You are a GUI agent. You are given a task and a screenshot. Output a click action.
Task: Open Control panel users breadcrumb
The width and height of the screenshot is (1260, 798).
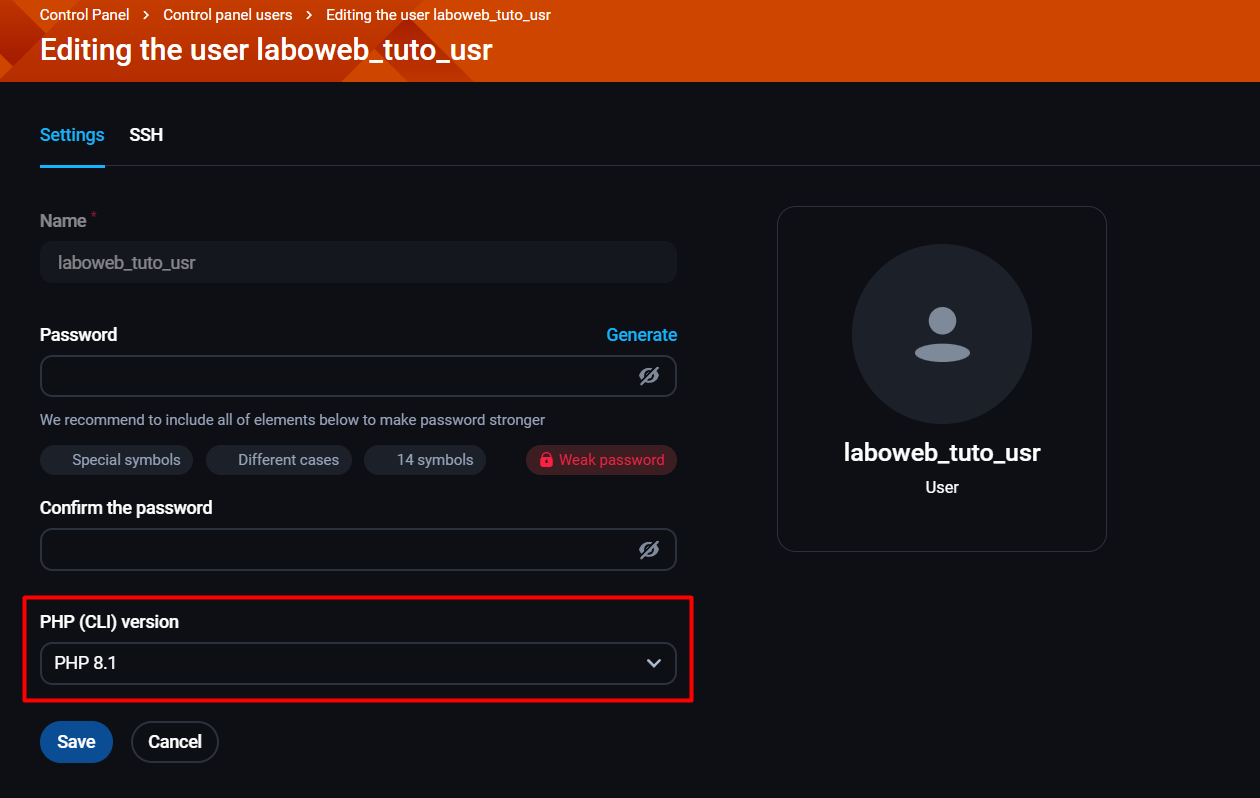(x=228, y=15)
